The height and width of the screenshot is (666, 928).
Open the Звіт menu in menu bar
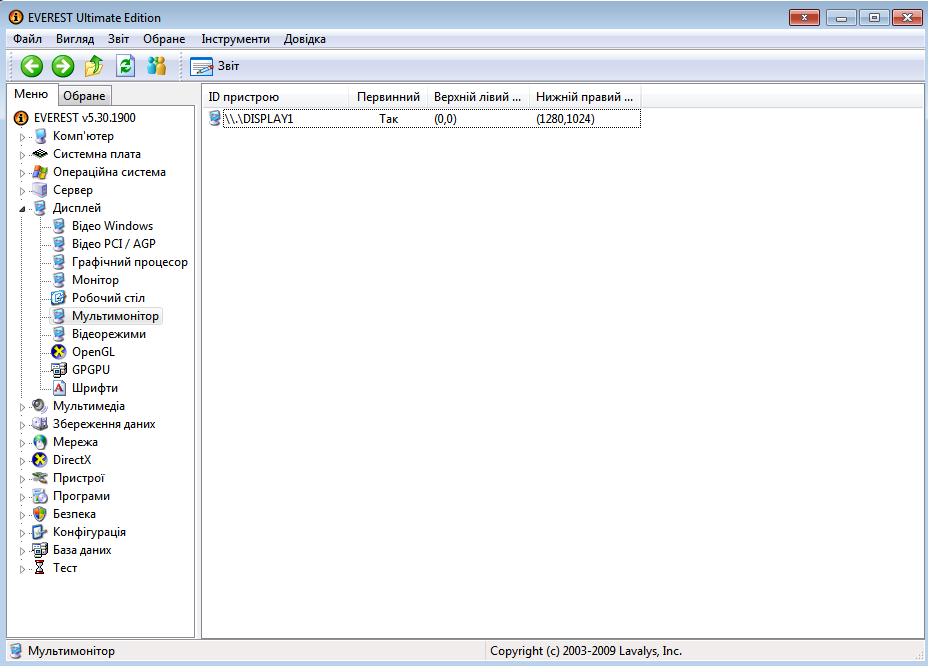coord(118,39)
